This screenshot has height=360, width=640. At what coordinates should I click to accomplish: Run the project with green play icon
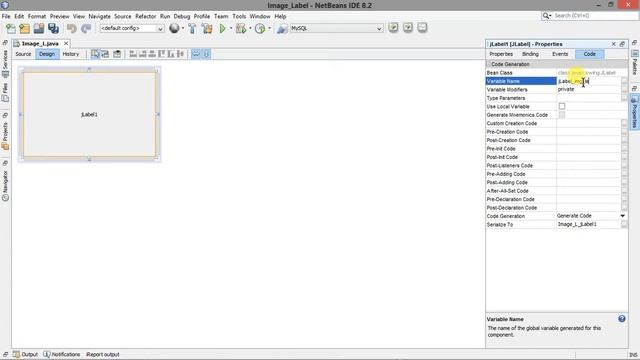tap(223, 28)
